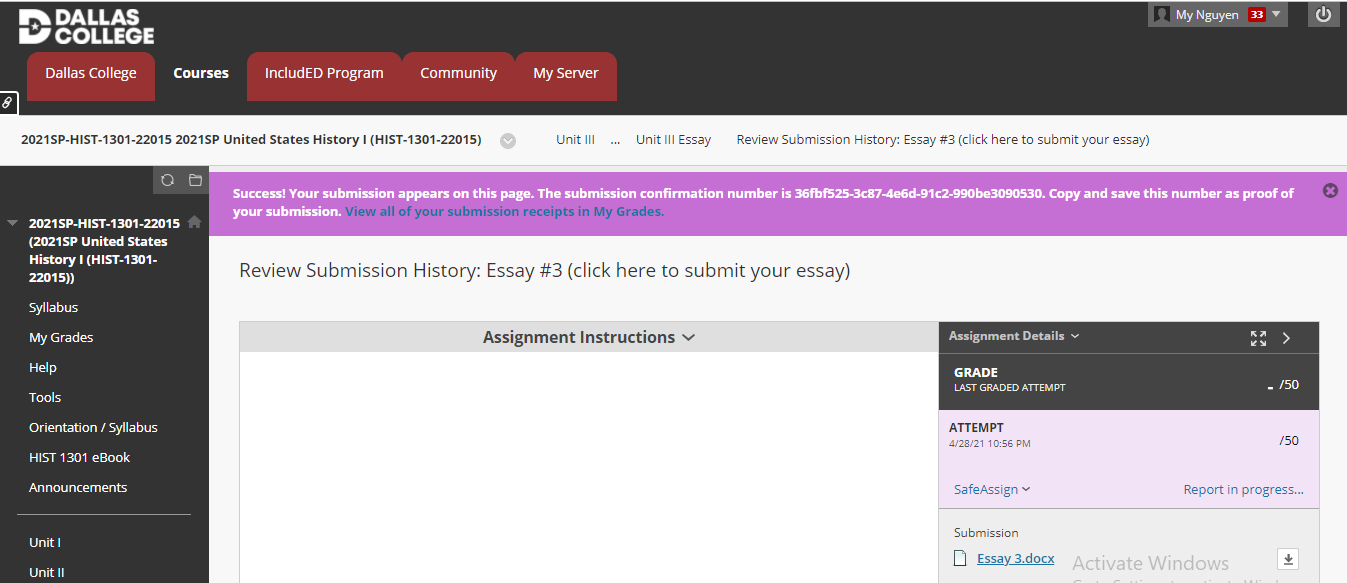1347x583 pixels.
Task: Click the Unit III Essay breadcrumb
Action: pos(673,140)
